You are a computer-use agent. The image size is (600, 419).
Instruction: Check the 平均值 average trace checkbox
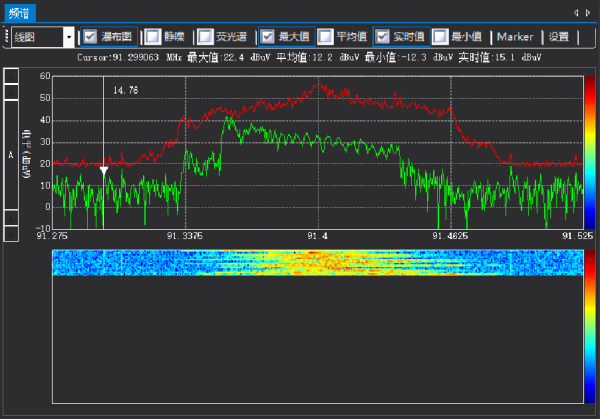tap(325, 37)
